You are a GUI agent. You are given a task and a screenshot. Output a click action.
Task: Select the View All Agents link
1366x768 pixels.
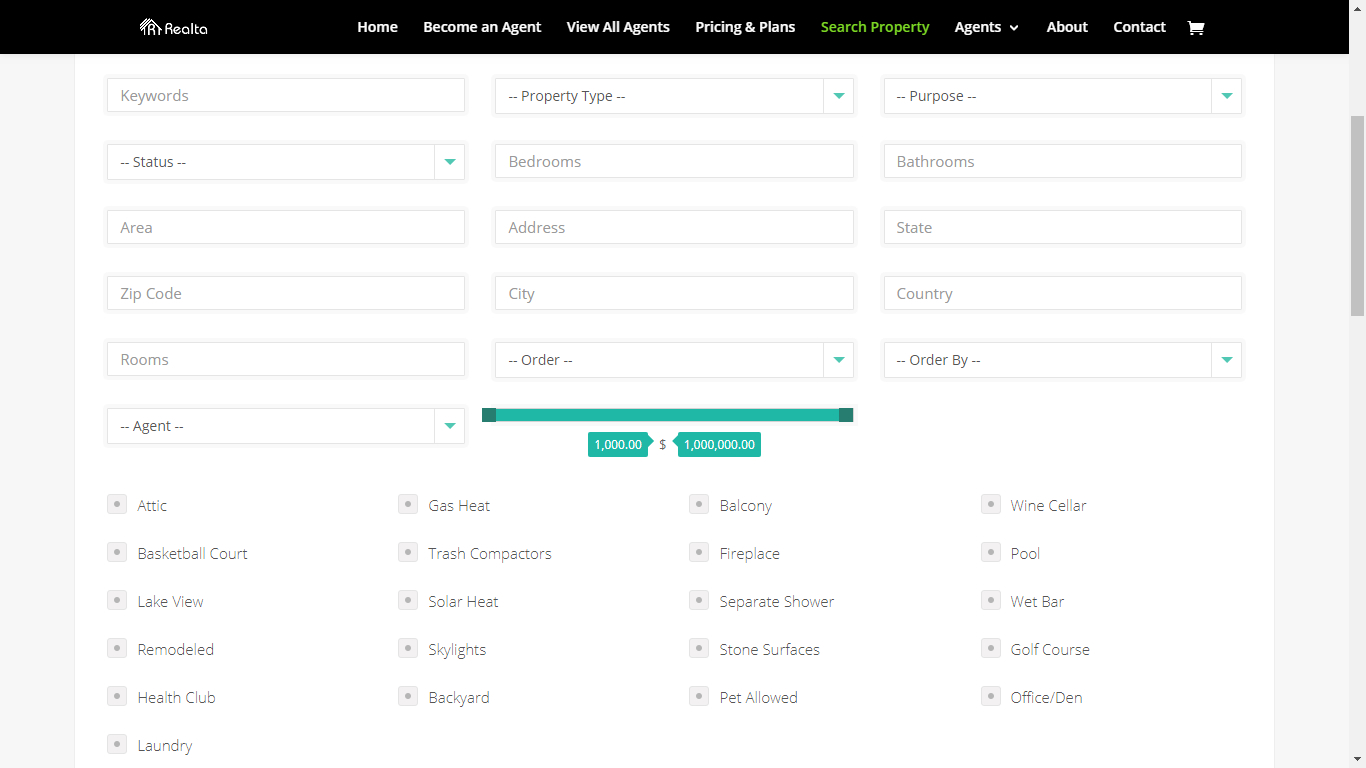pos(618,27)
